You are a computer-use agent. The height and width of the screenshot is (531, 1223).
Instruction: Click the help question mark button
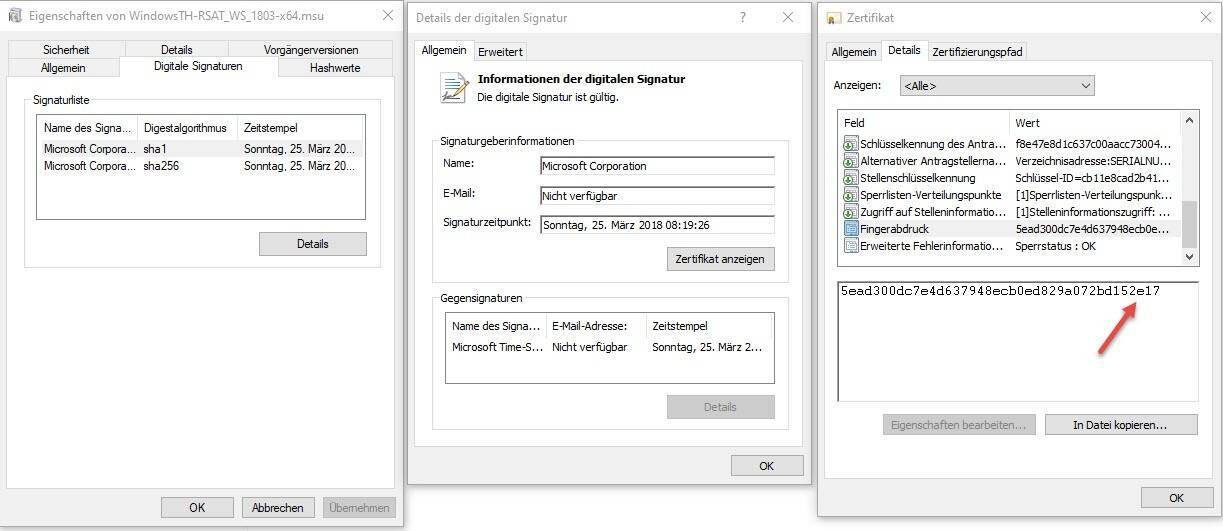point(743,18)
